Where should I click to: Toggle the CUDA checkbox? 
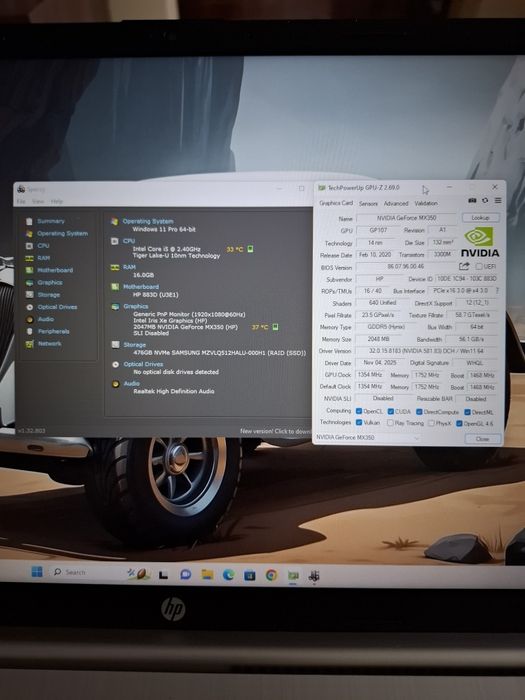[391, 411]
